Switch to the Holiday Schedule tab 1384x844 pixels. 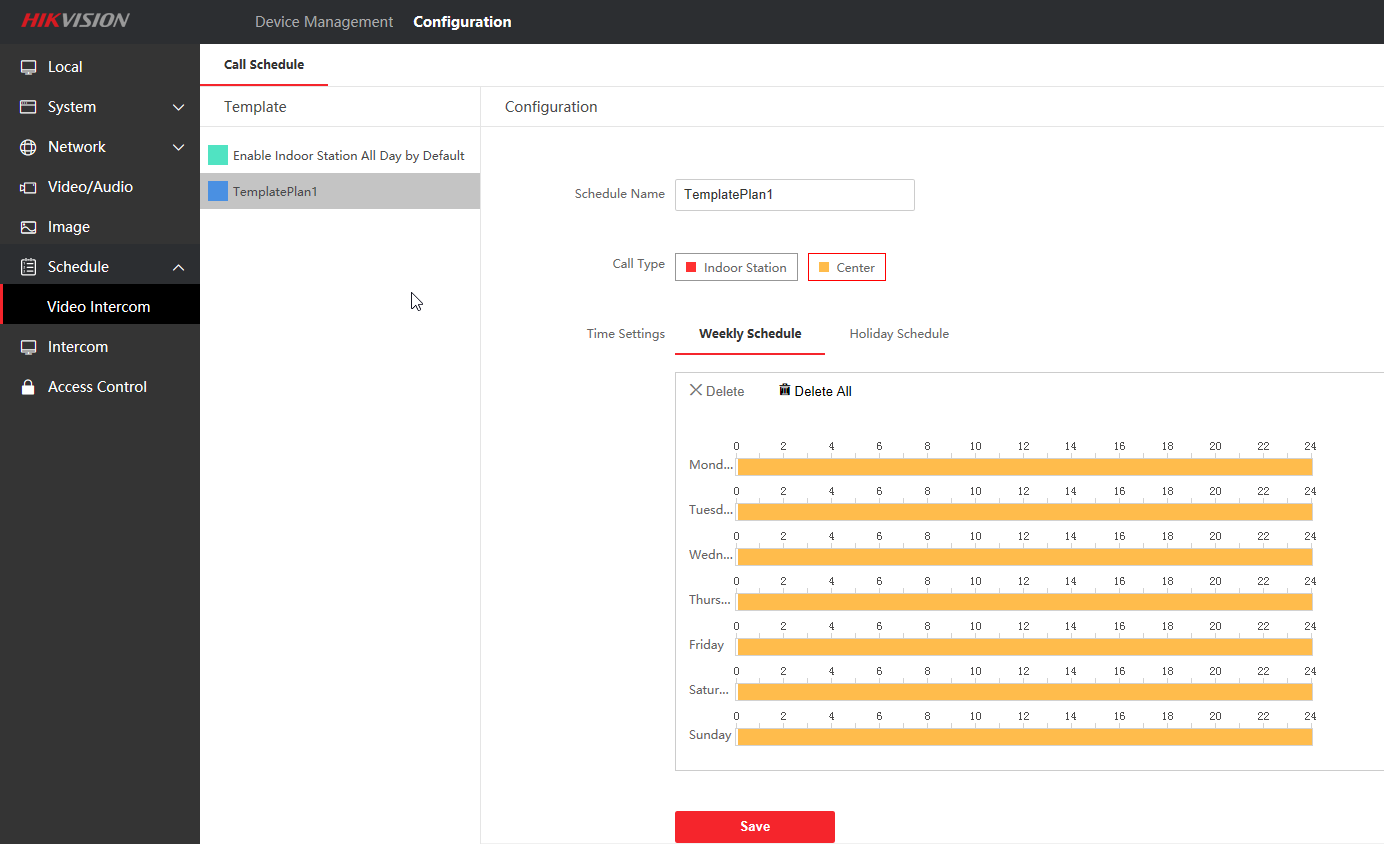tap(898, 334)
